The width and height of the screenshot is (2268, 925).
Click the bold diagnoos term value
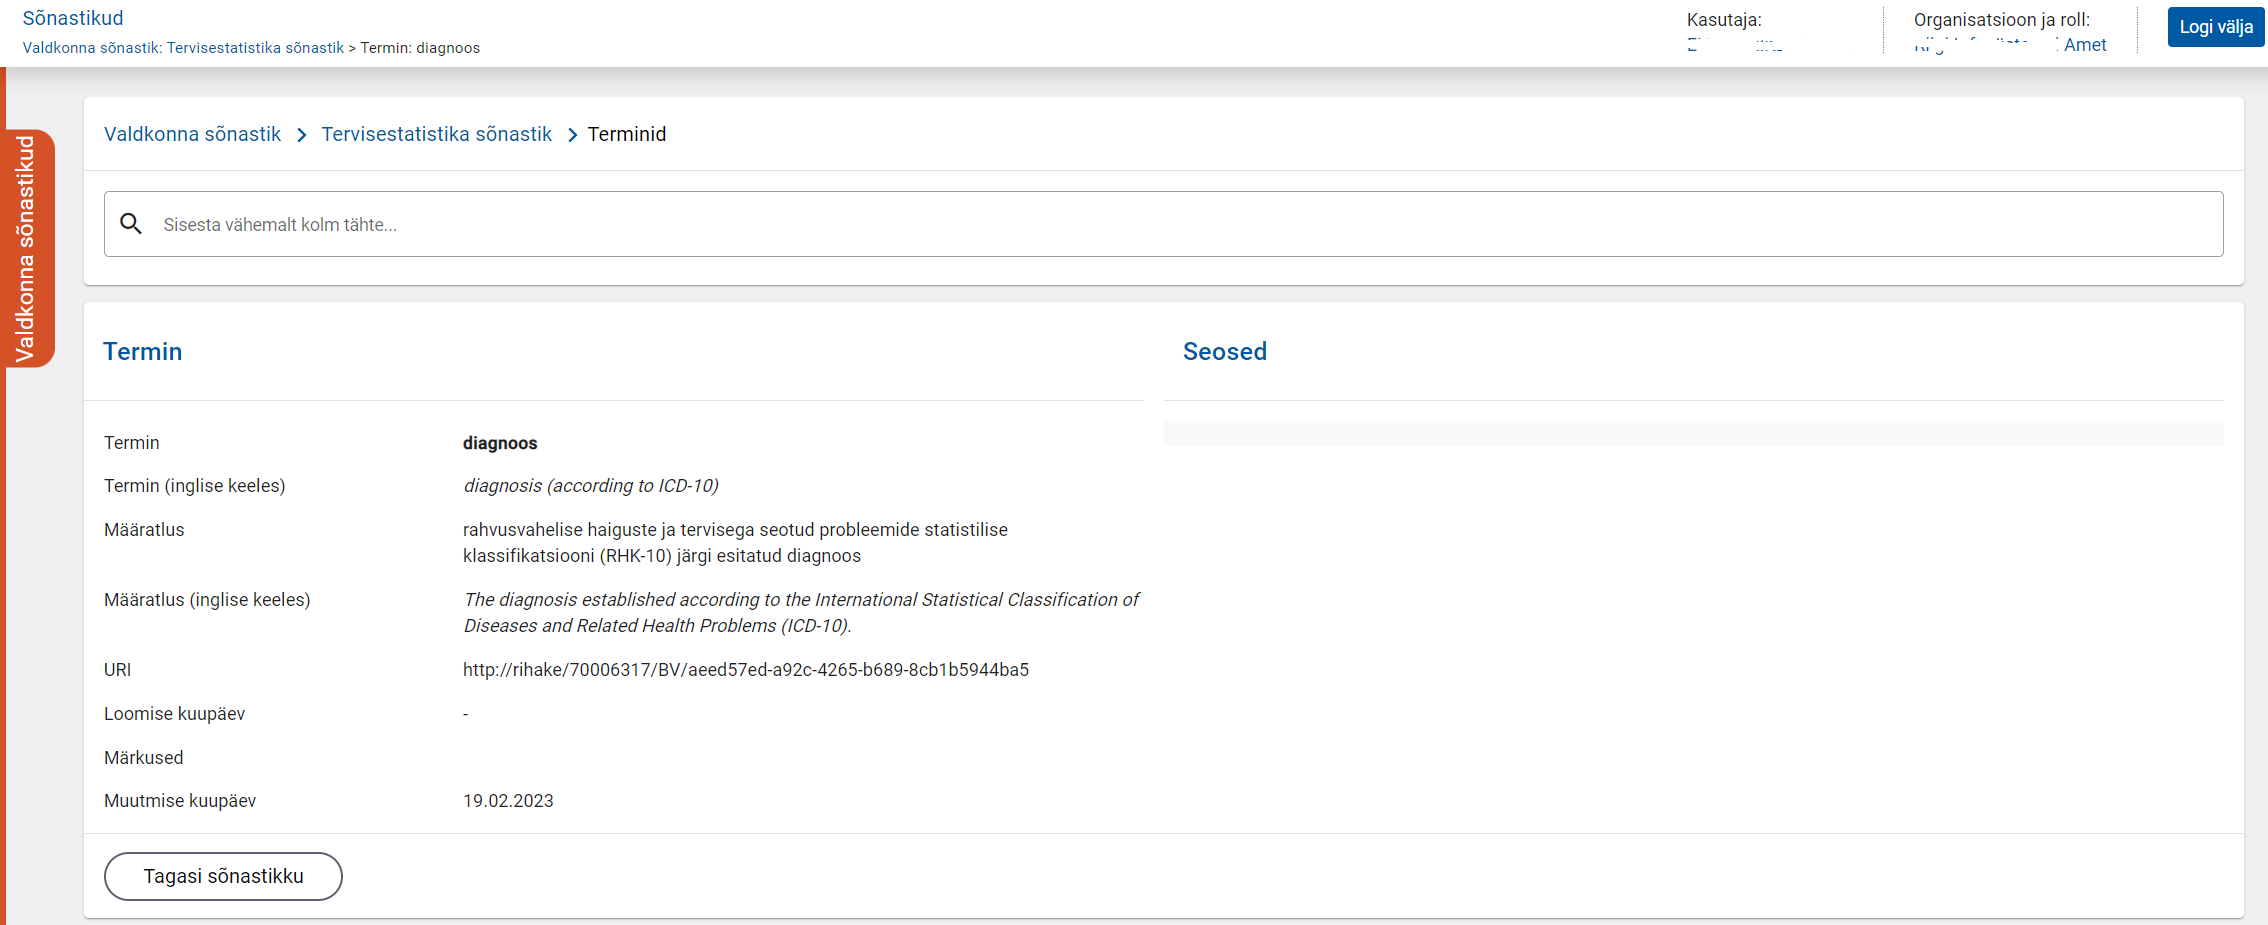click(500, 443)
